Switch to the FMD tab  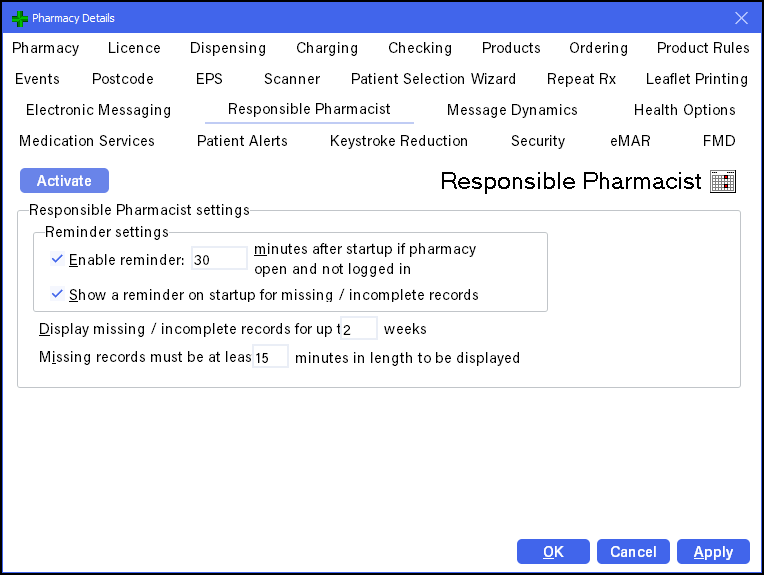(x=719, y=141)
